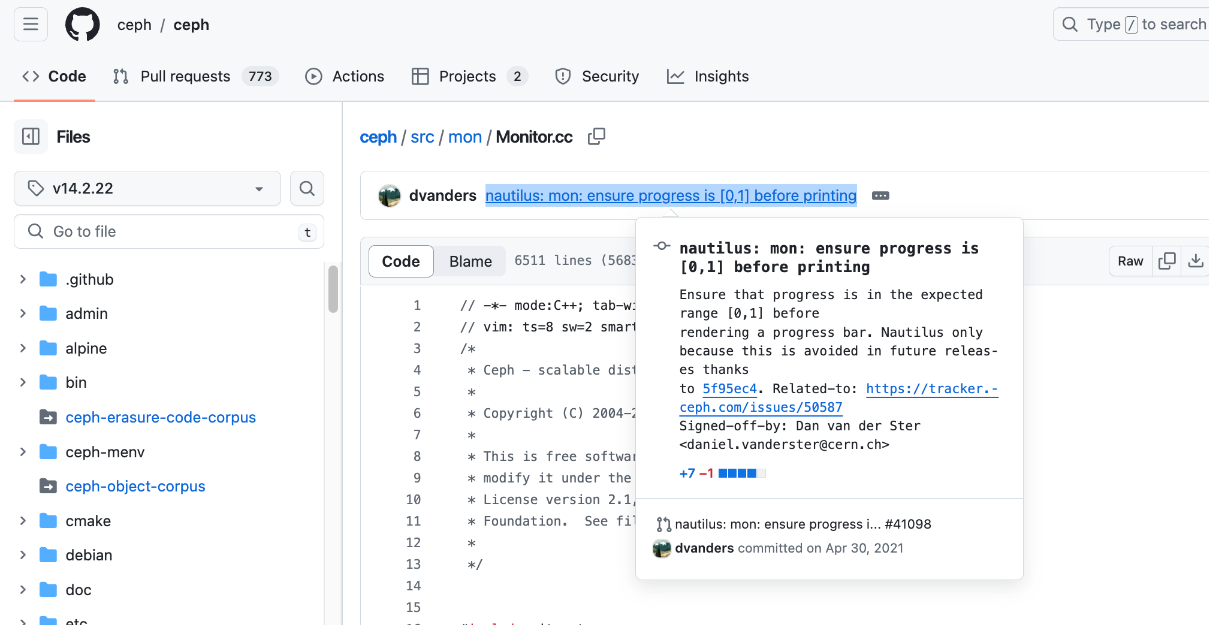Screen dimensions: 1209x625
Task: Go to the GitHub home logo
Action: 82,25
